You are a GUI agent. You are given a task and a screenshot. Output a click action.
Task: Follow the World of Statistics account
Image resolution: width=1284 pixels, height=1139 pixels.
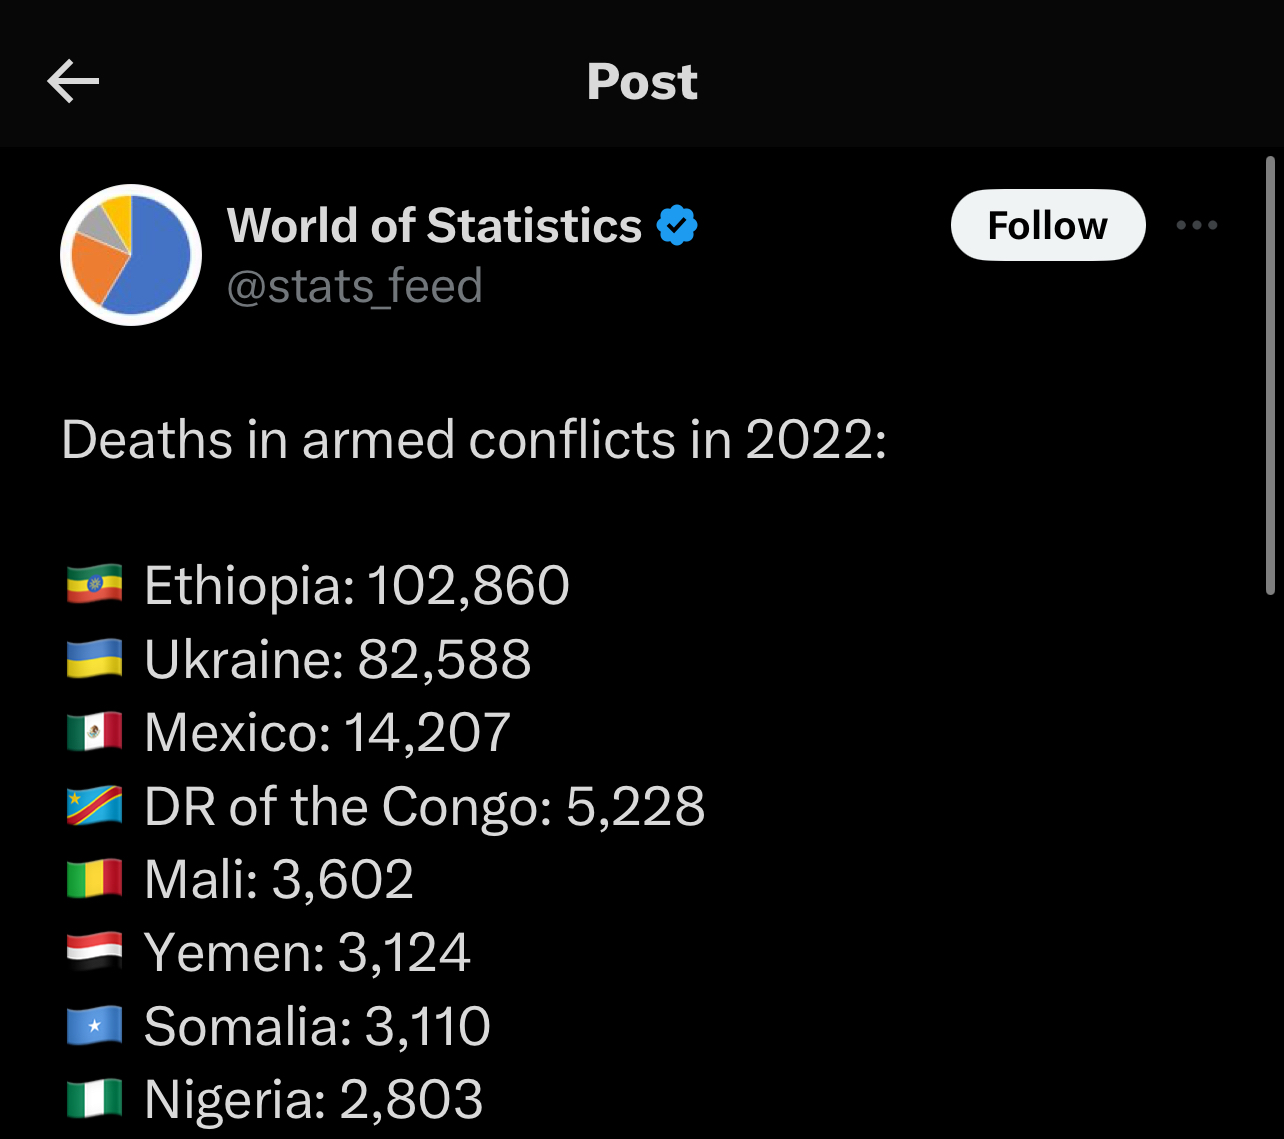(x=1048, y=225)
